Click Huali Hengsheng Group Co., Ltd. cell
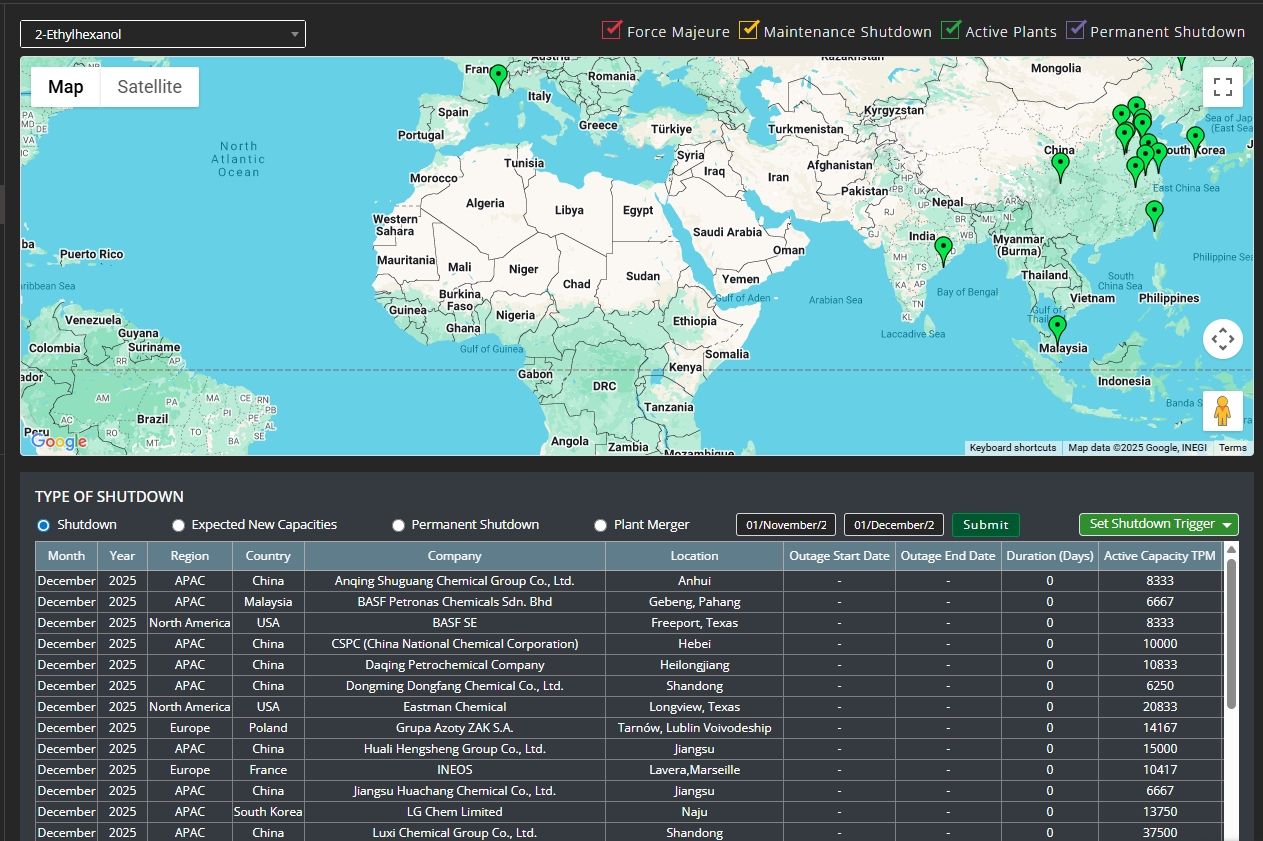 click(x=455, y=749)
